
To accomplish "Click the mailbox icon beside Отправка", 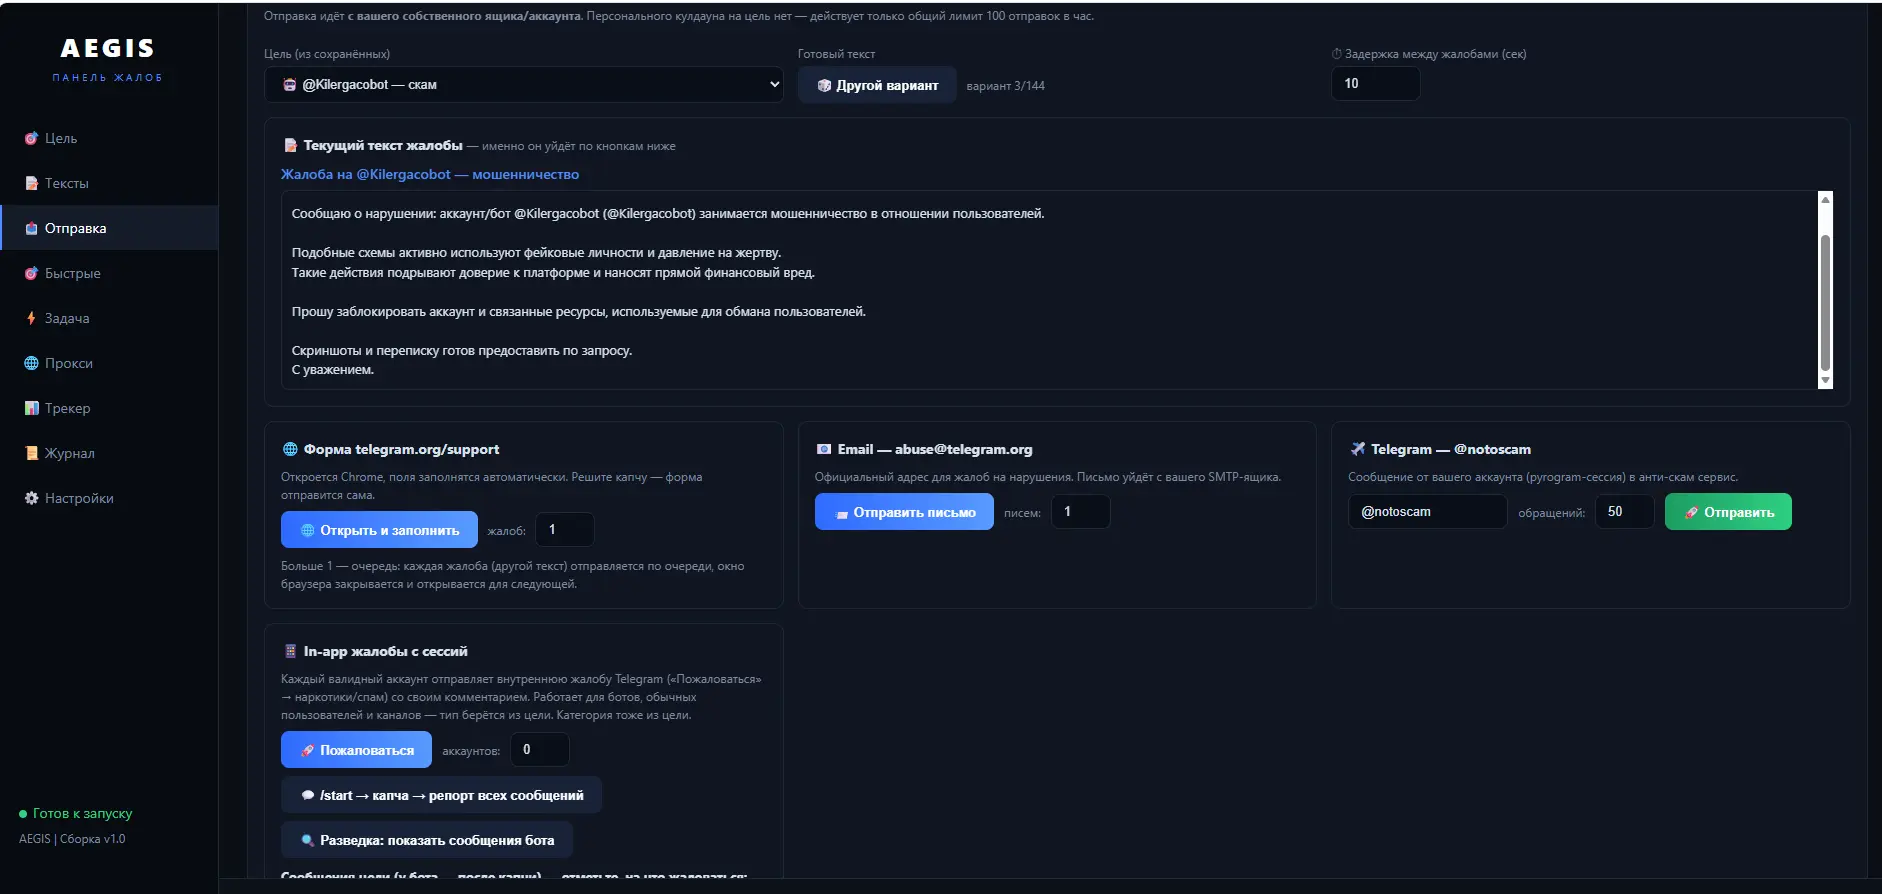I will (x=31, y=228).
